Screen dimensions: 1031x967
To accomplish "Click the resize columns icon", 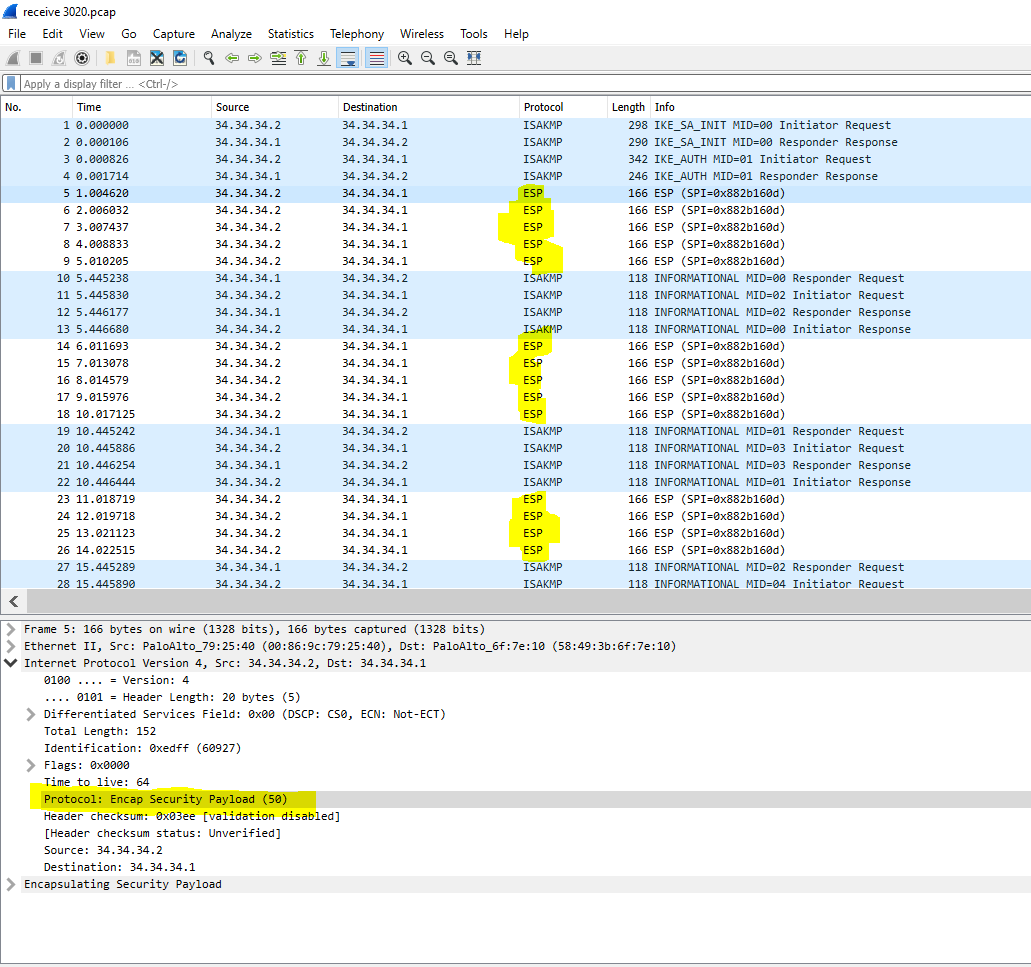I will 474,58.
